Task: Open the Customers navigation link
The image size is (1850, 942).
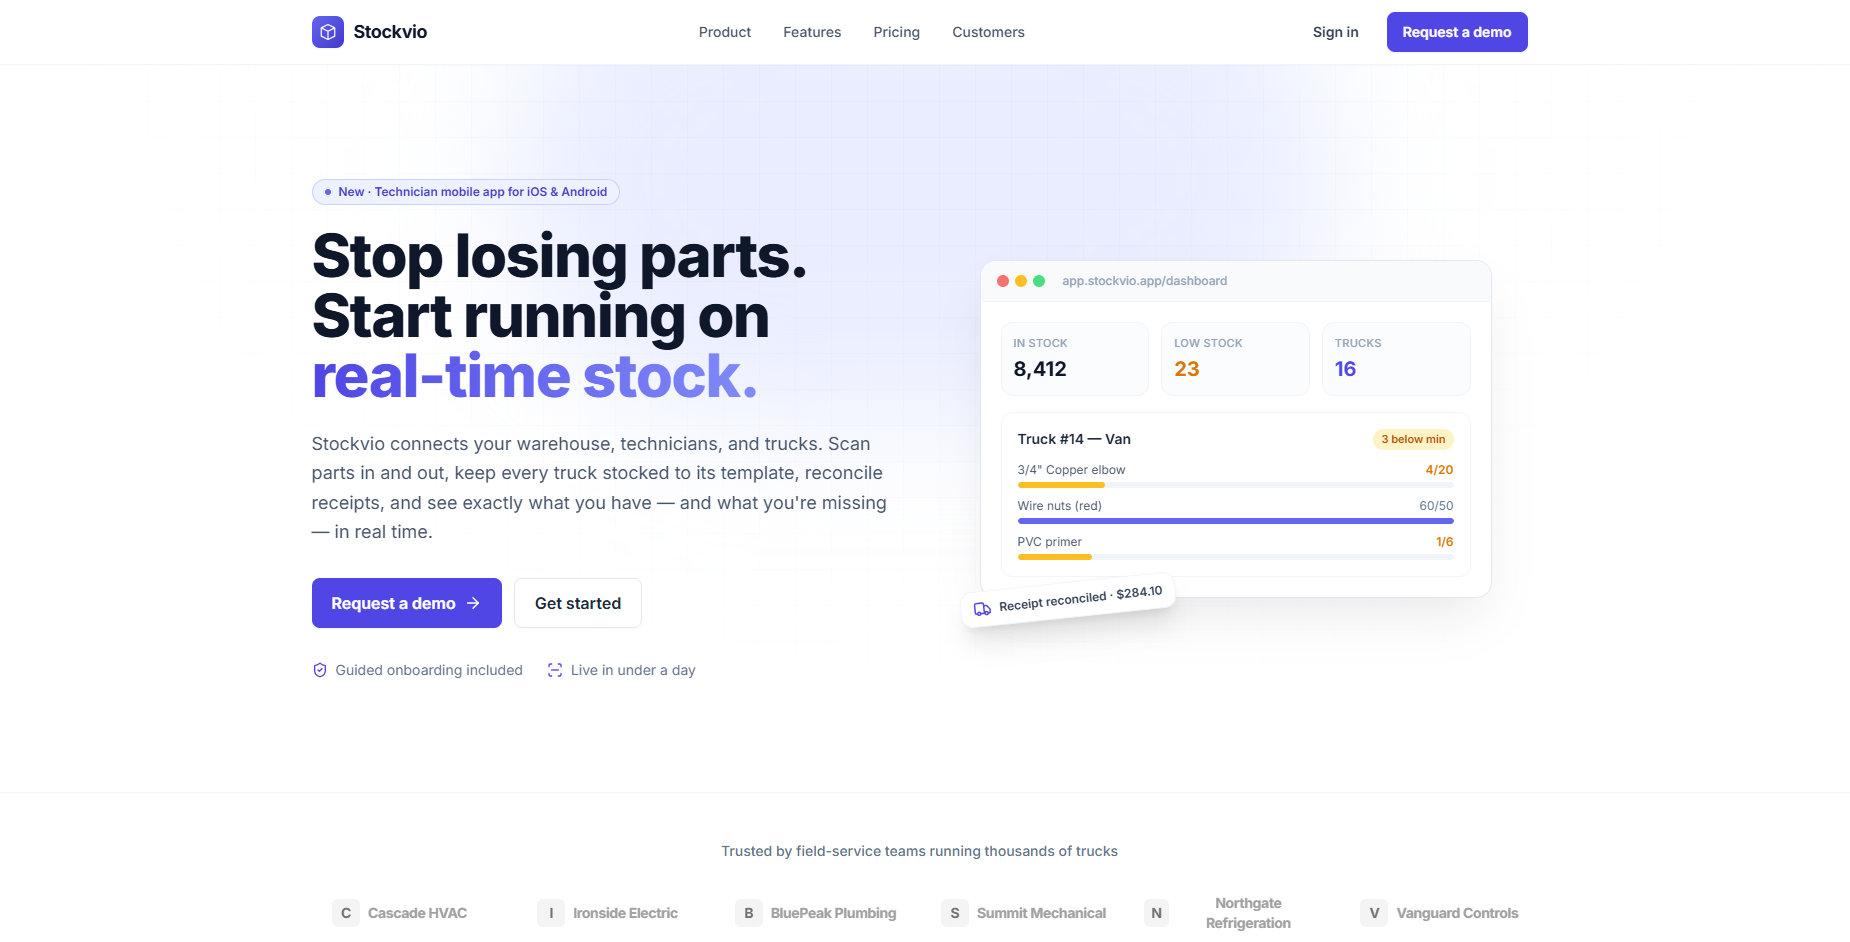Action: 988,32
